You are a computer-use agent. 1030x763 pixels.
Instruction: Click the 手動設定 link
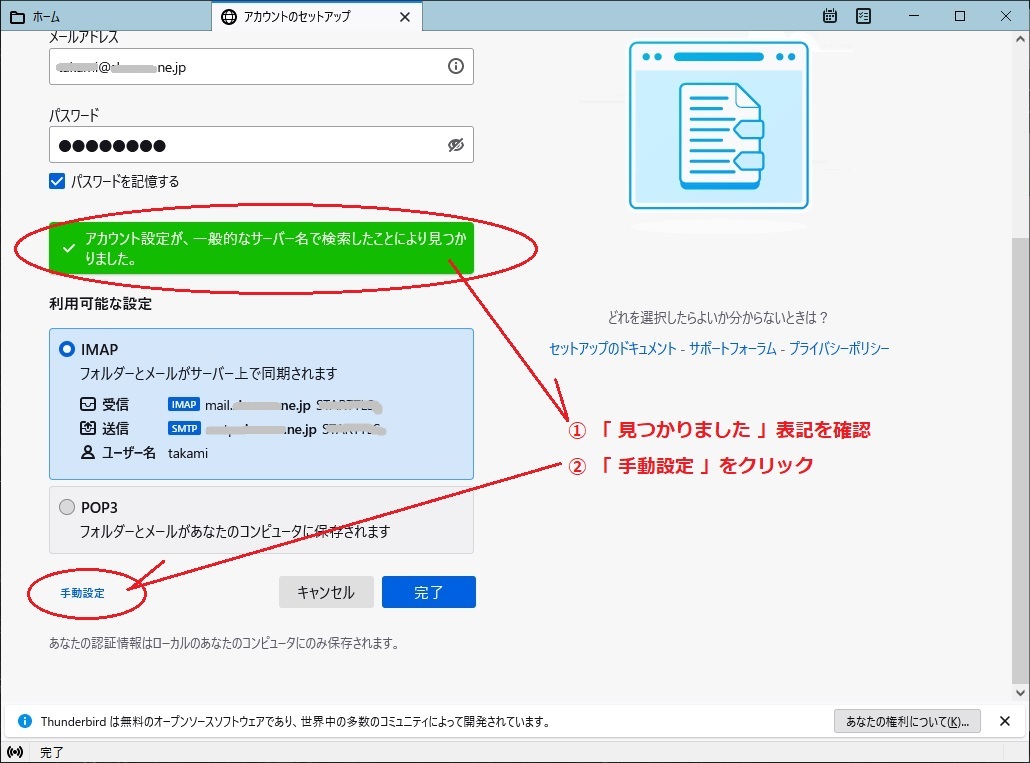[82, 593]
